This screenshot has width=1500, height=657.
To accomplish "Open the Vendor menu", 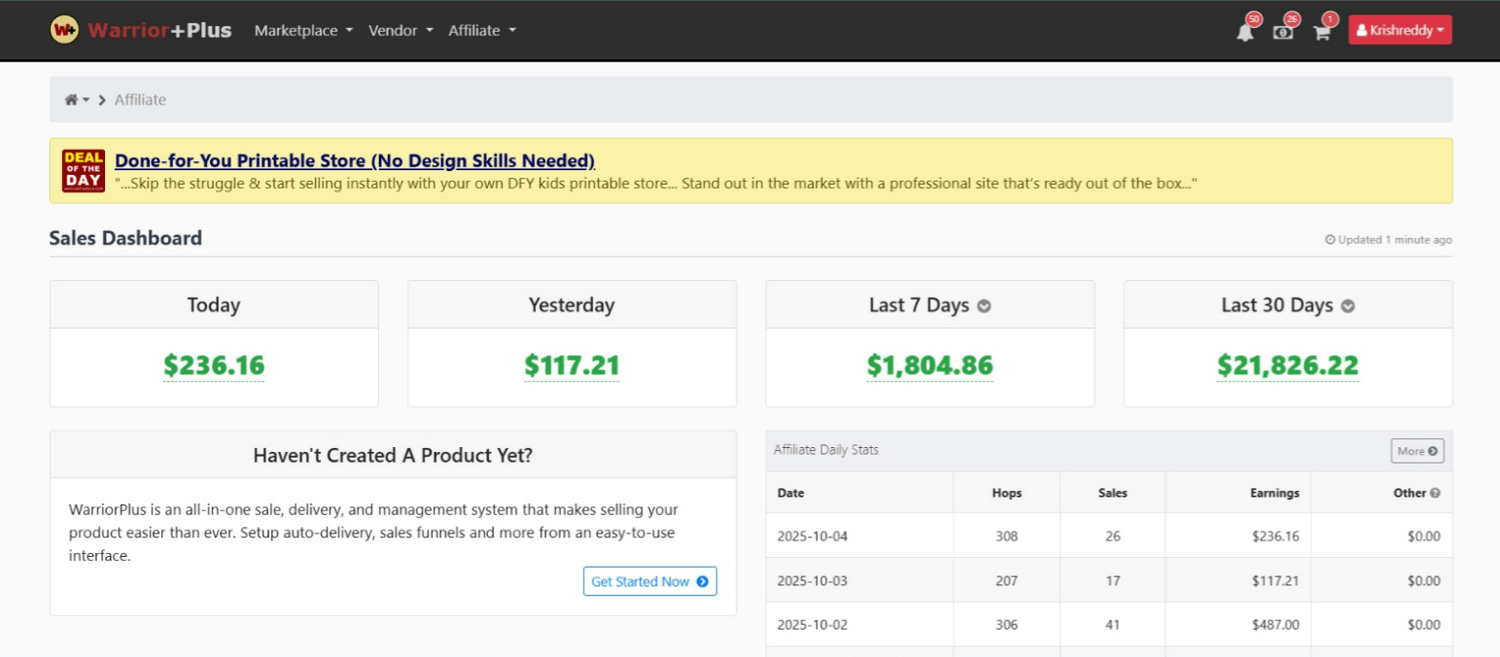I will [x=400, y=30].
